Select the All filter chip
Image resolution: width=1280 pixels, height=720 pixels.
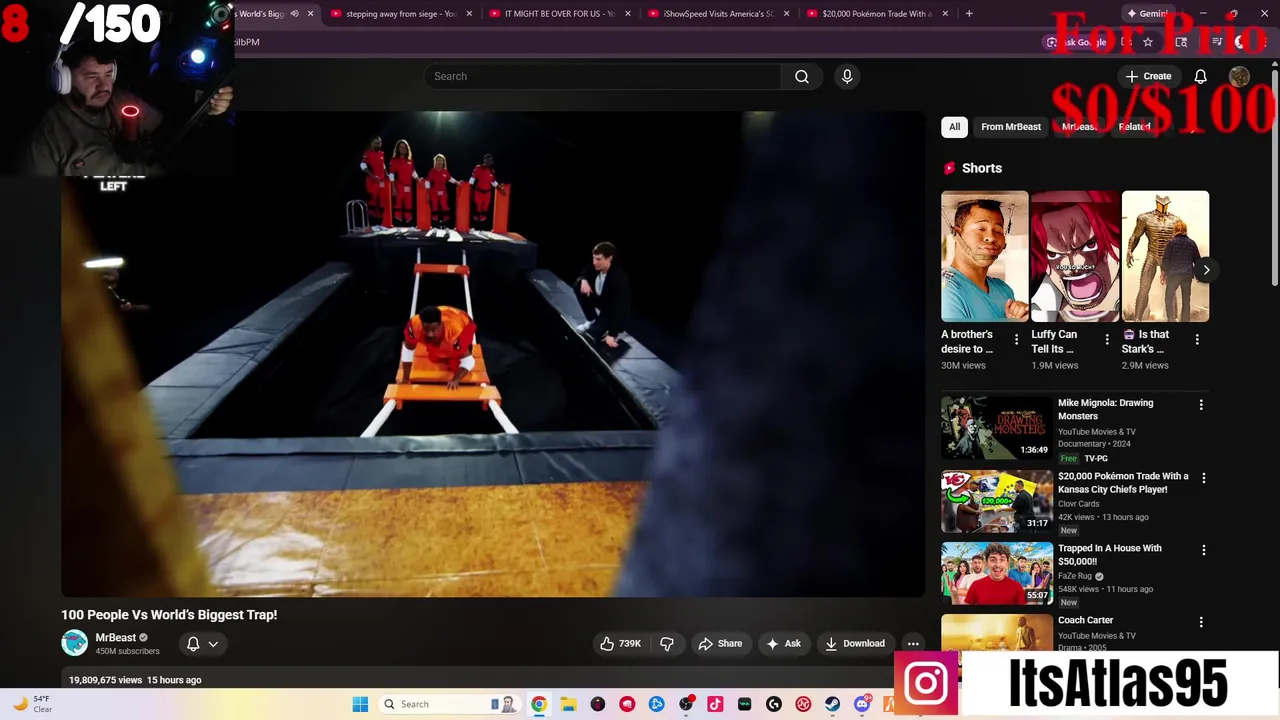[954, 127]
